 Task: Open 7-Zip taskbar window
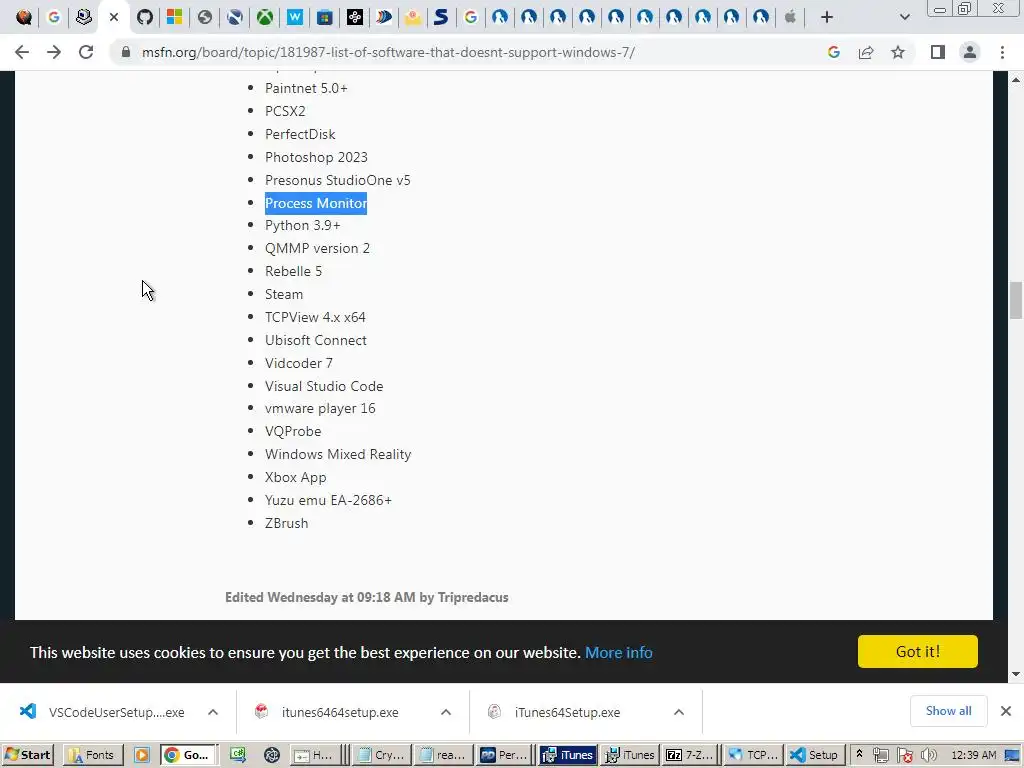690,755
